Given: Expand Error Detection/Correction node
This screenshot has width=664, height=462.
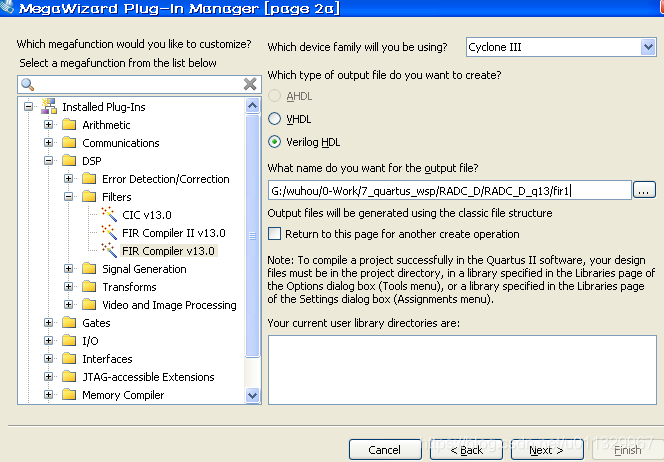Looking at the screenshot, I should coord(68,178).
